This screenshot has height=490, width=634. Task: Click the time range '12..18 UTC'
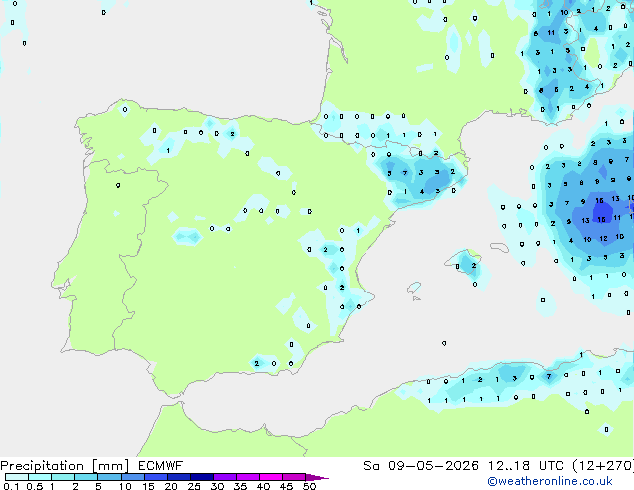526,466
